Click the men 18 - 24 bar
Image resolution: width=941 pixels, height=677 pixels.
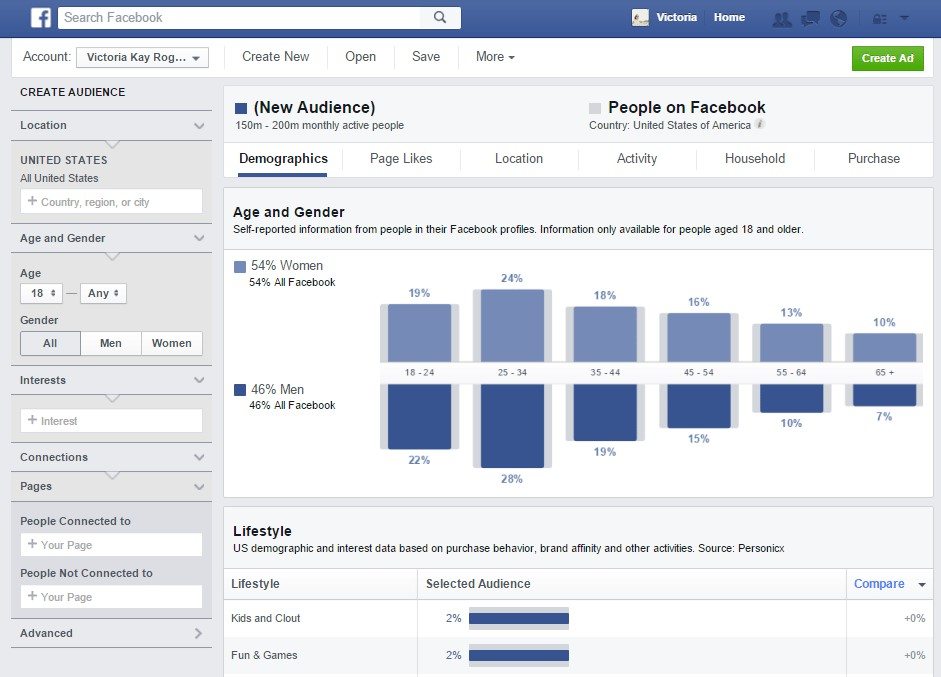pyautogui.click(x=419, y=417)
